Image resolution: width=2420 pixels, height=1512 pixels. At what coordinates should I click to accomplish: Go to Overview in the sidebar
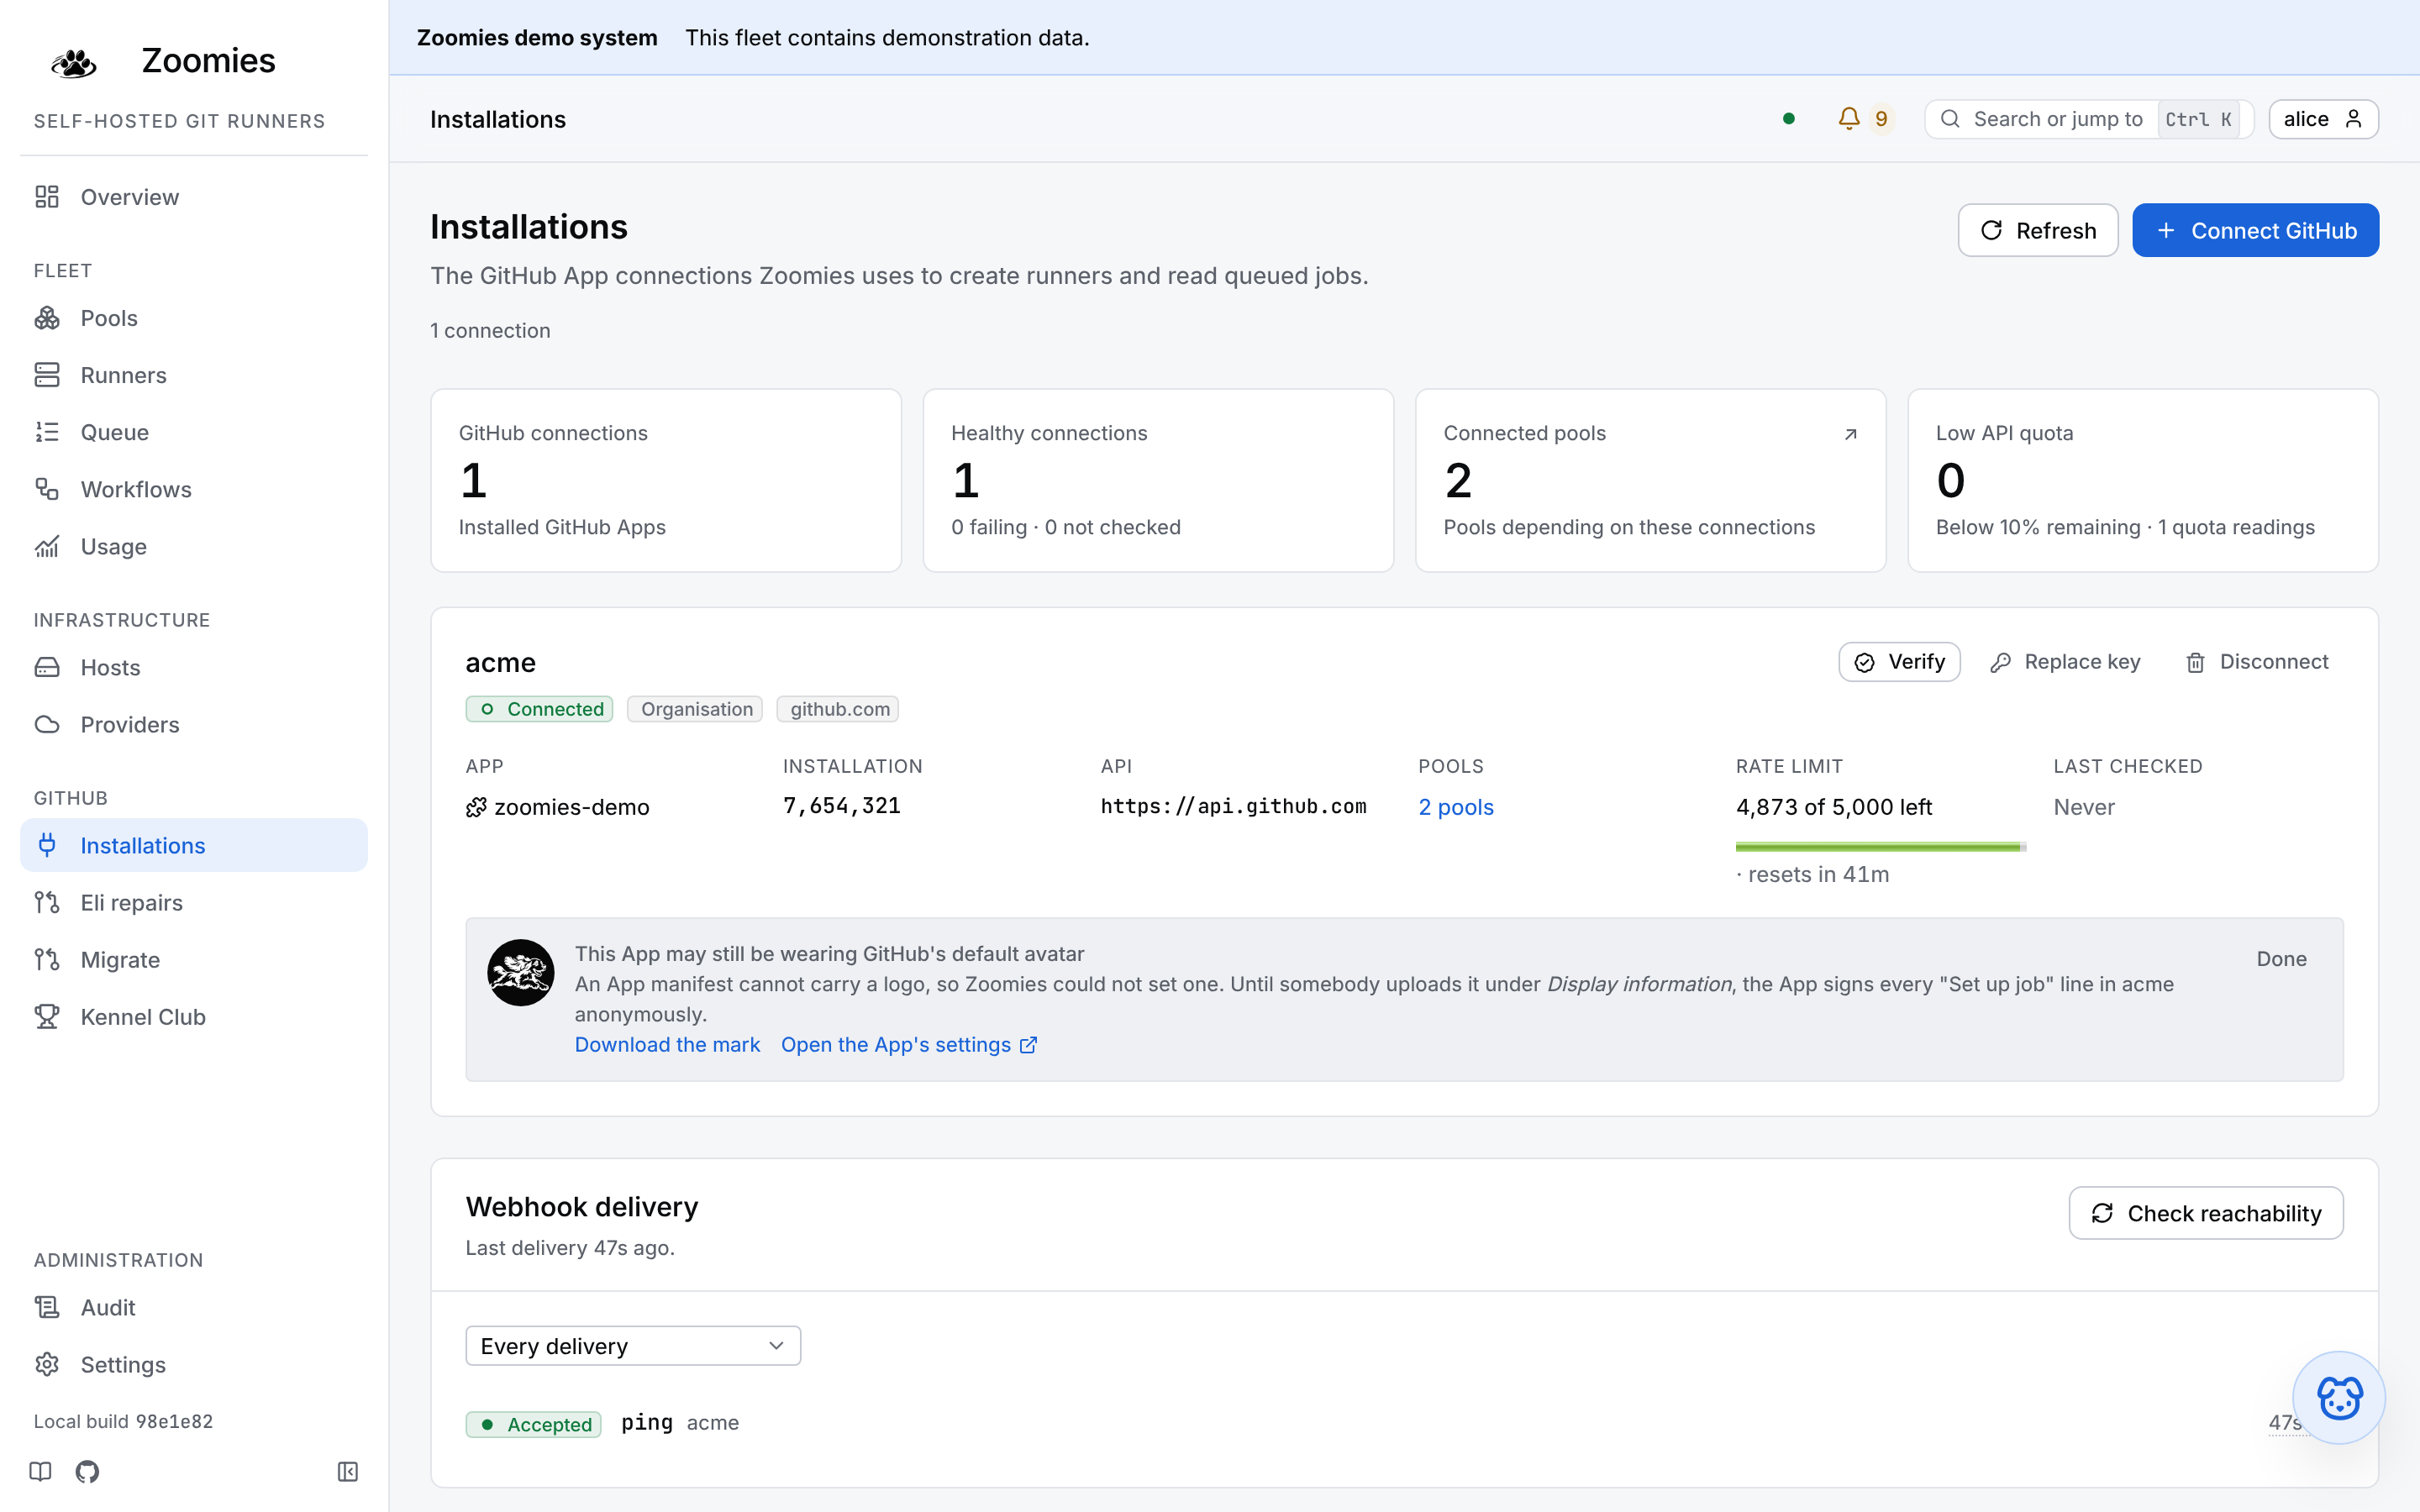[x=194, y=197]
